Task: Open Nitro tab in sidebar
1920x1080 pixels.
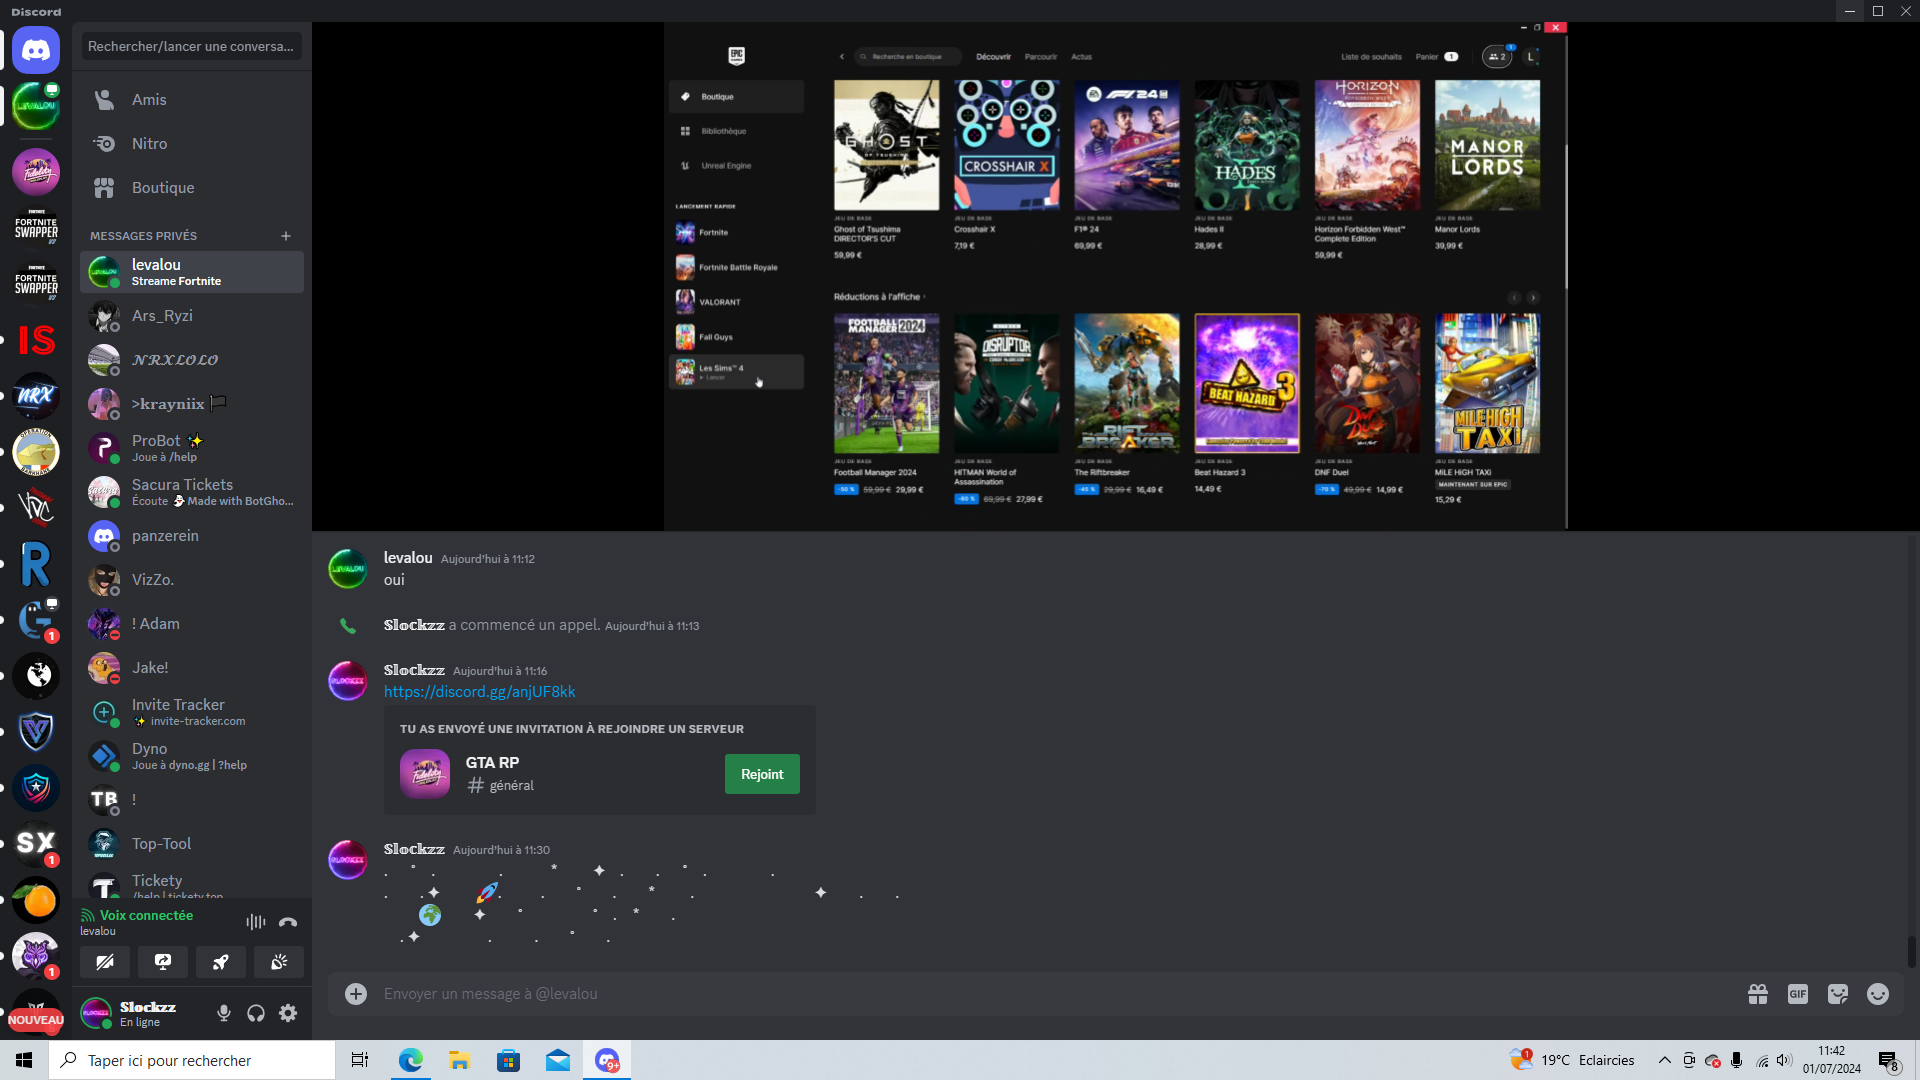Action: 192,144
